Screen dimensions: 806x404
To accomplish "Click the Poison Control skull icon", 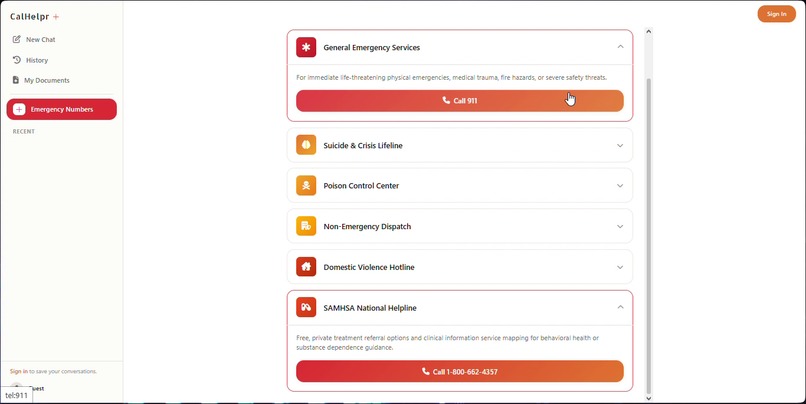I will (306, 186).
